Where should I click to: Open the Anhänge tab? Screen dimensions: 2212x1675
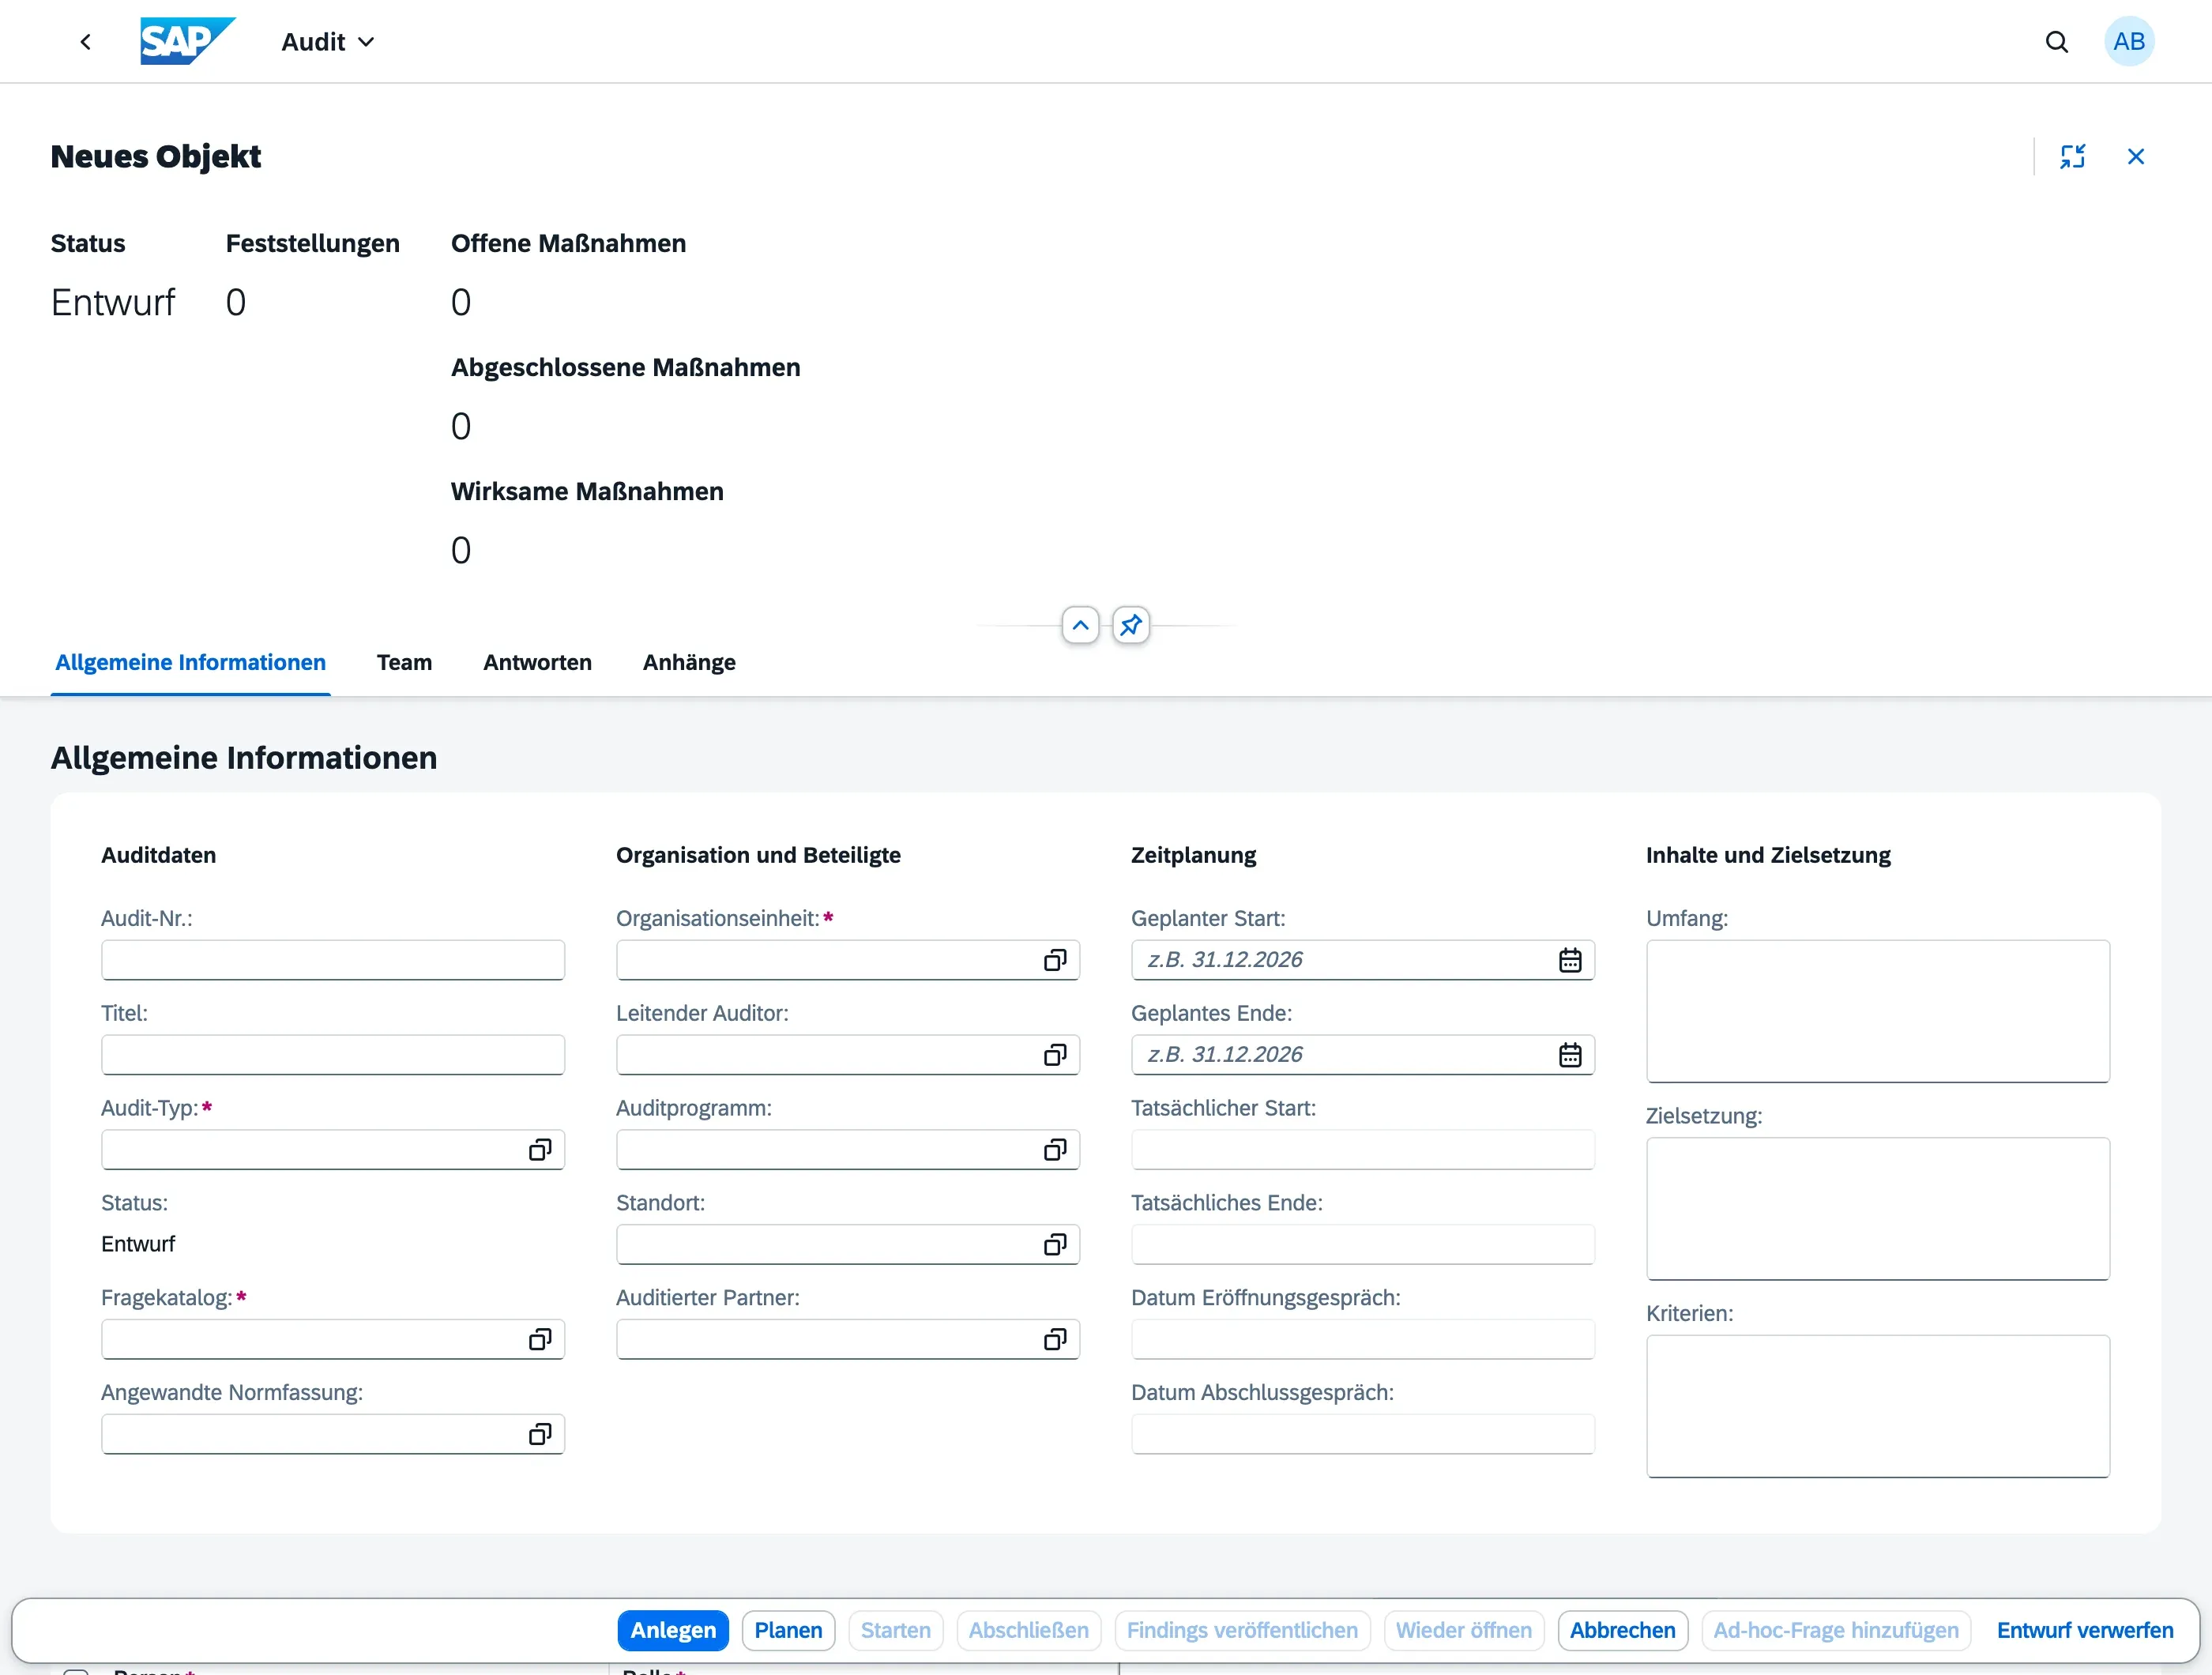[x=689, y=663]
